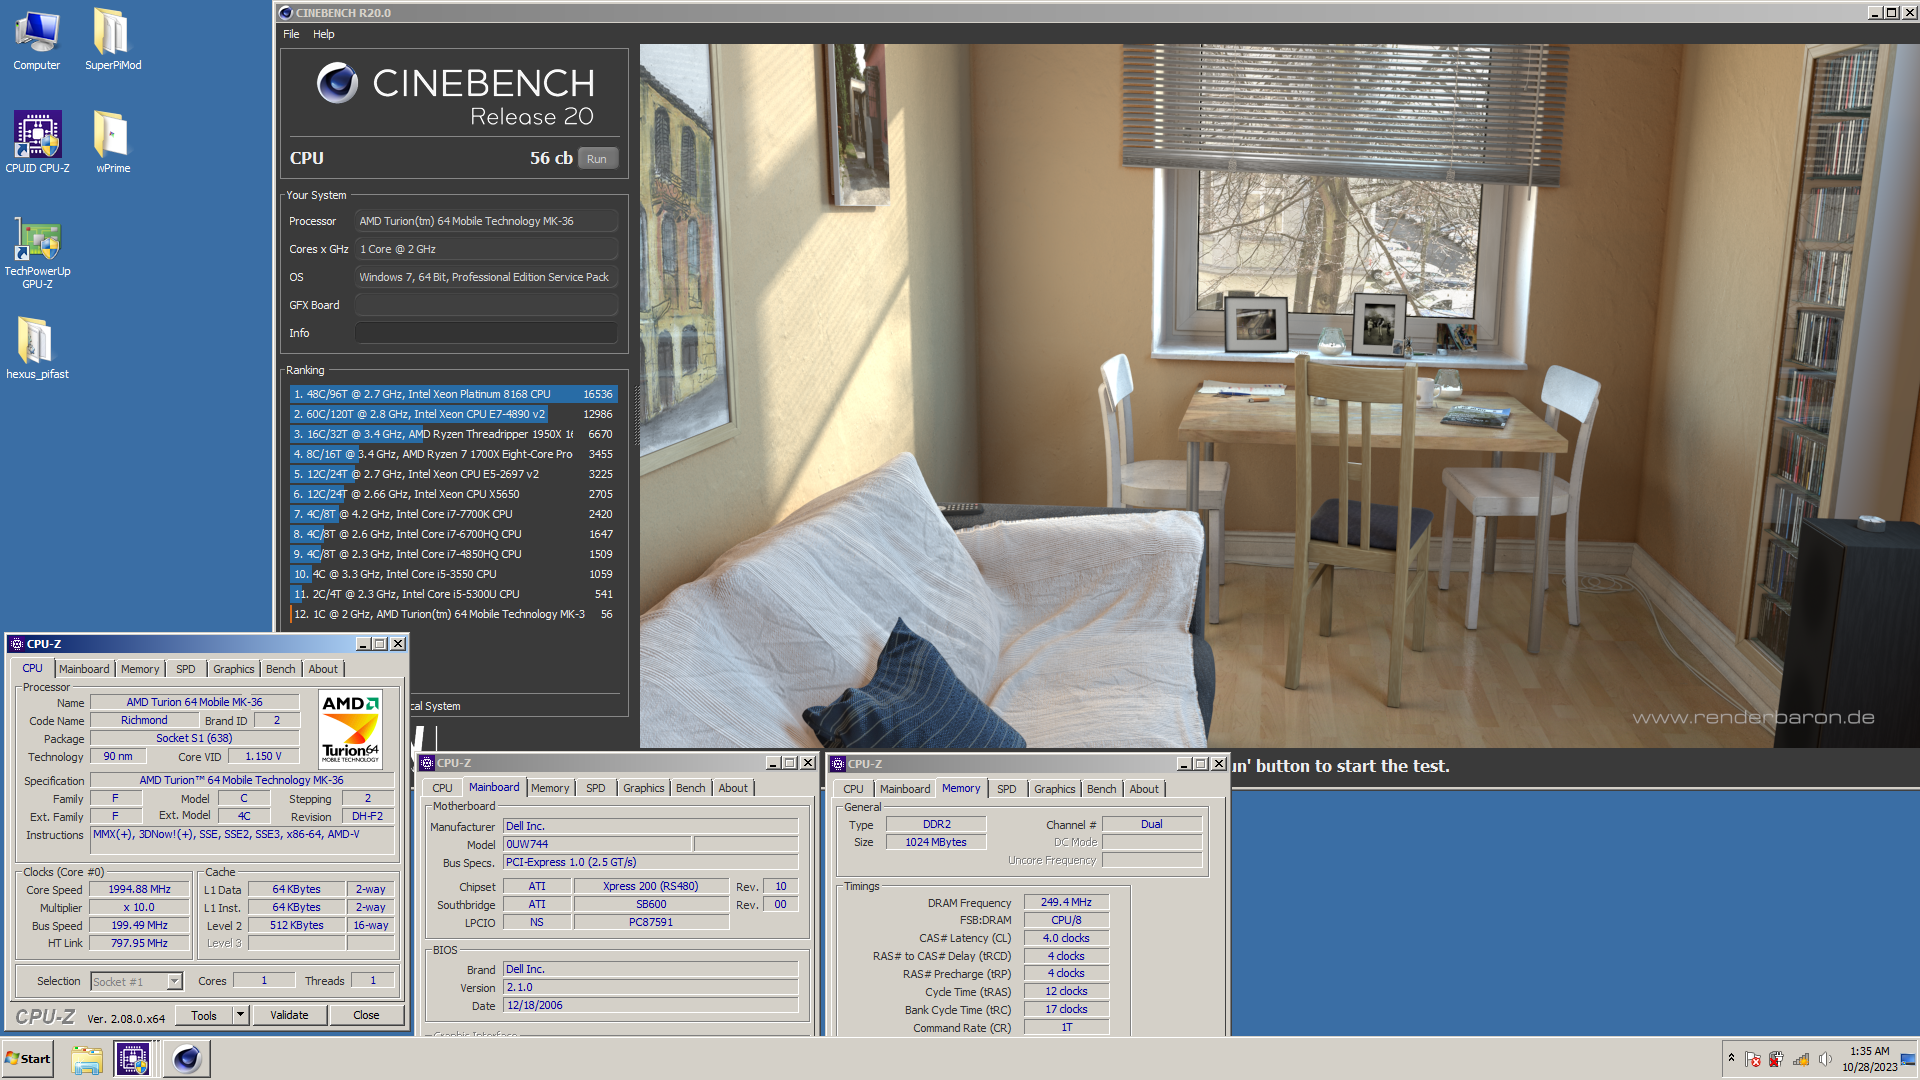The width and height of the screenshot is (1920, 1080).
Task: Select the CPUID CPU-Z desktop shortcut
Action: pos(37,142)
